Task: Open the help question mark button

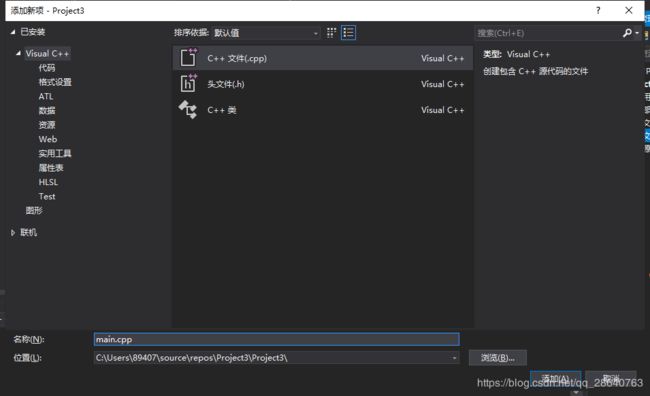Action: [598, 10]
